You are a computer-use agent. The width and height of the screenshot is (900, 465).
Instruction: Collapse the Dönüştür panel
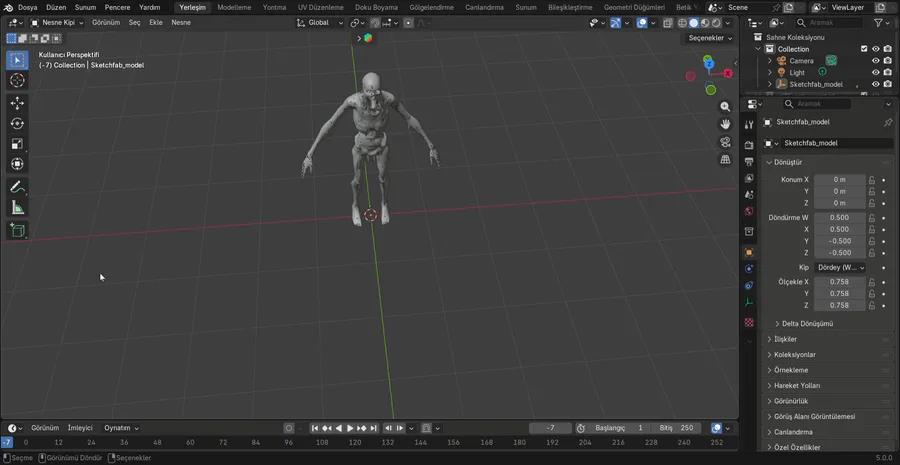pos(788,162)
